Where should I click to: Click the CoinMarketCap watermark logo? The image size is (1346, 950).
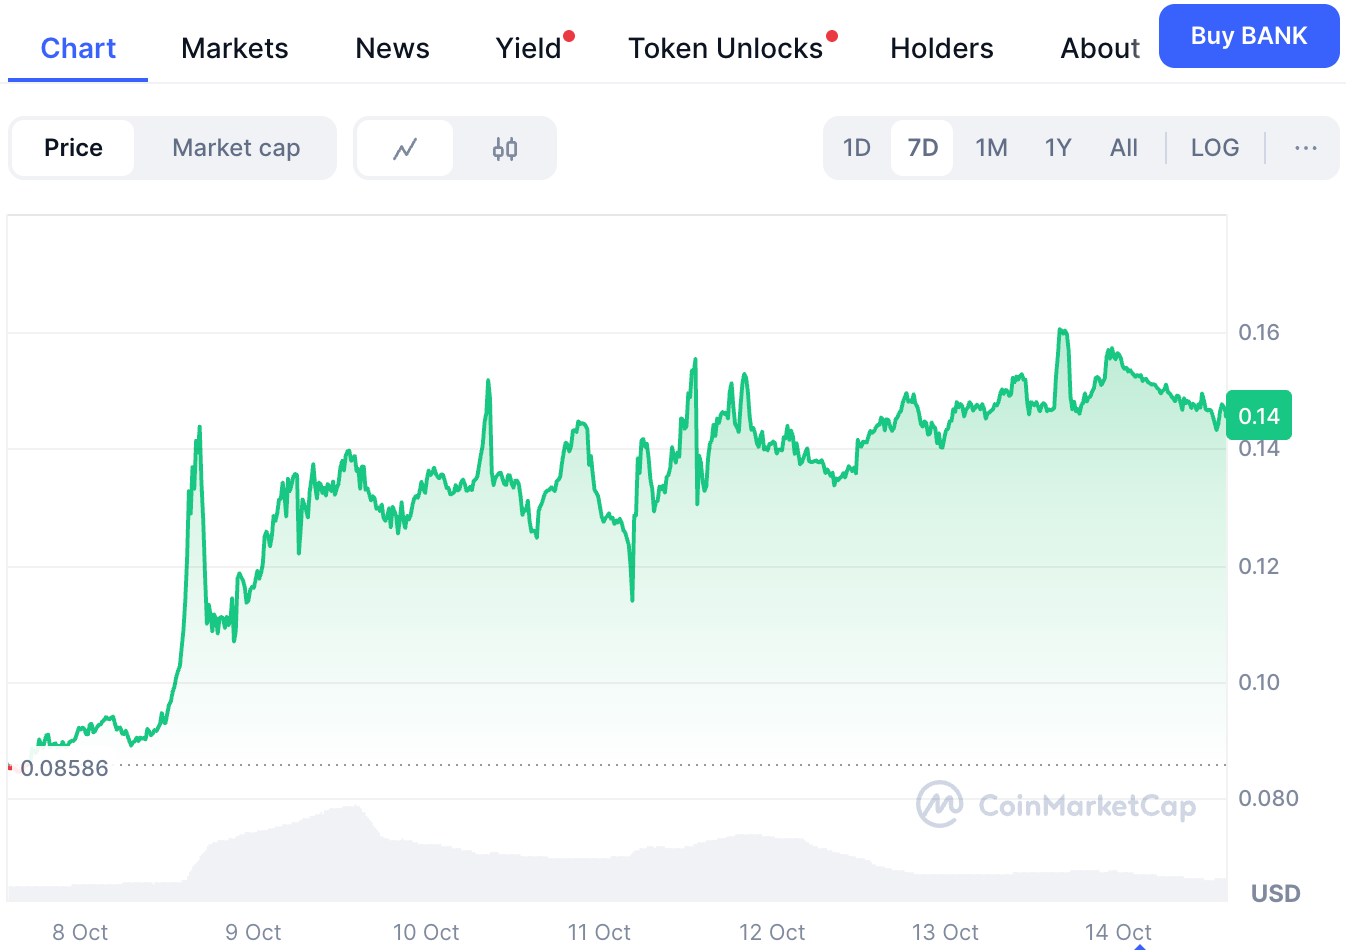coord(1056,805)
